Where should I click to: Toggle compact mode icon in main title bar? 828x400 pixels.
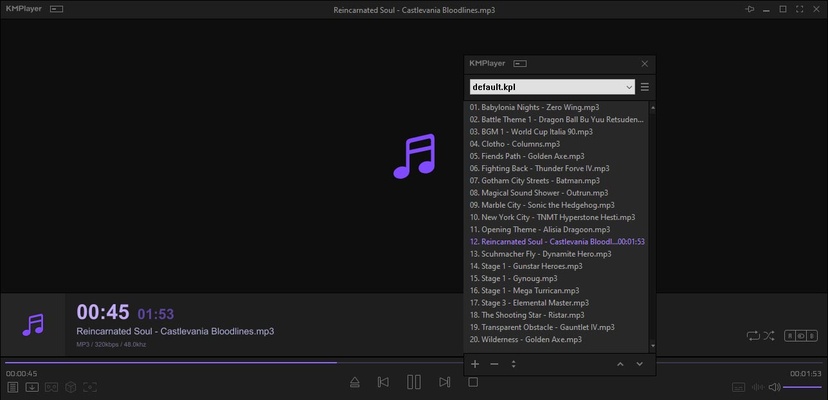57,9
